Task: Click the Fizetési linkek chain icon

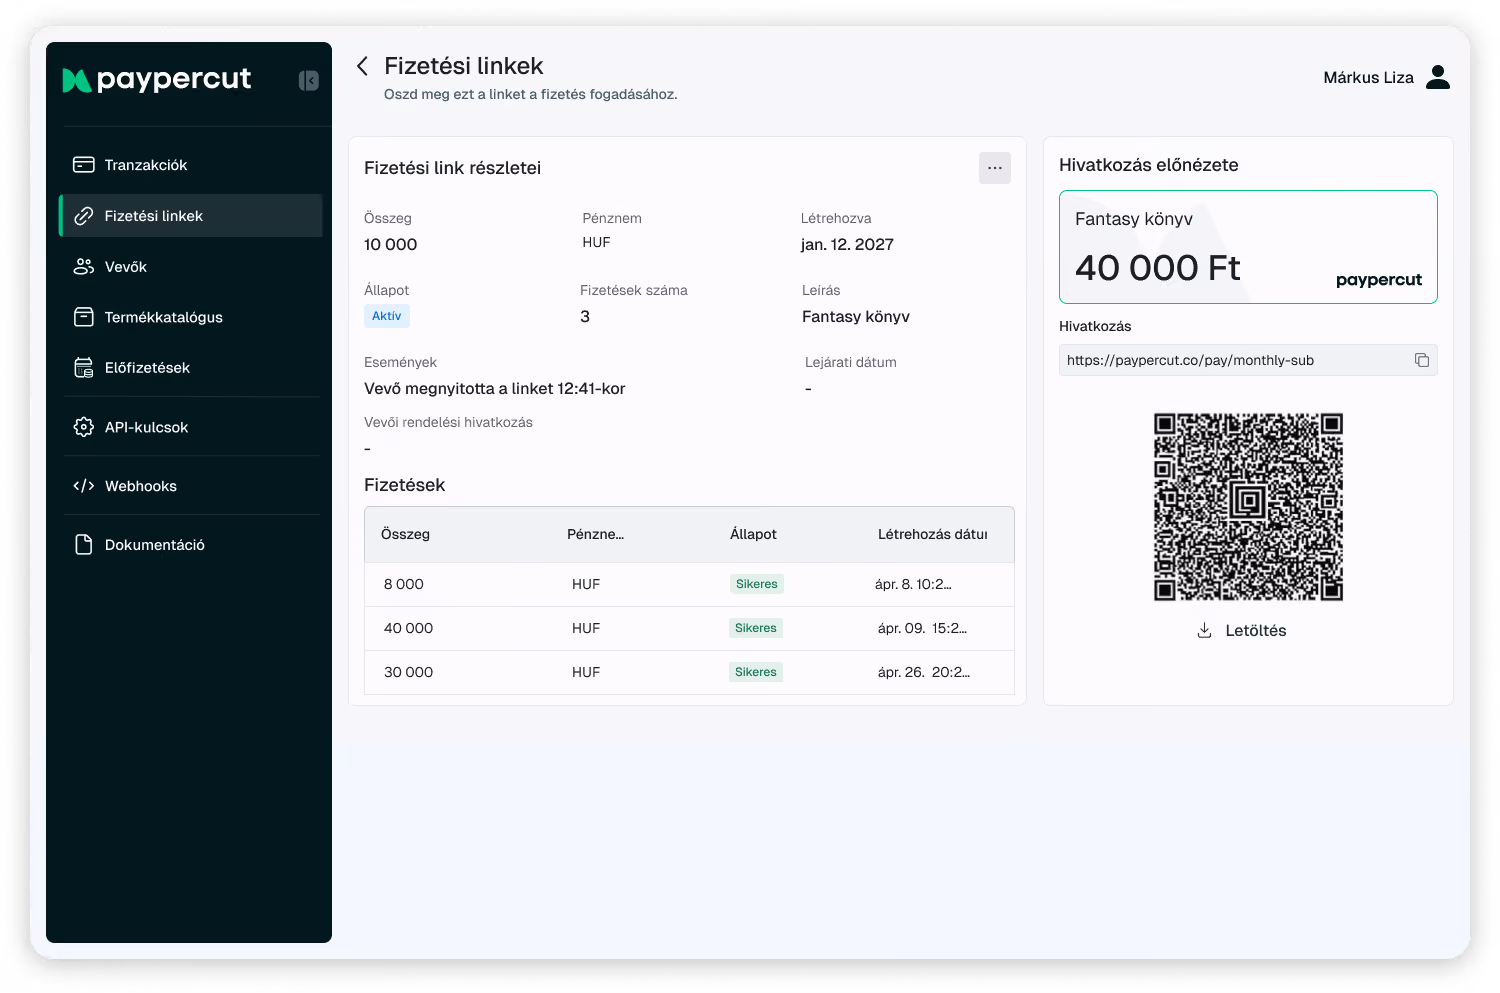Action: point(84,216)
